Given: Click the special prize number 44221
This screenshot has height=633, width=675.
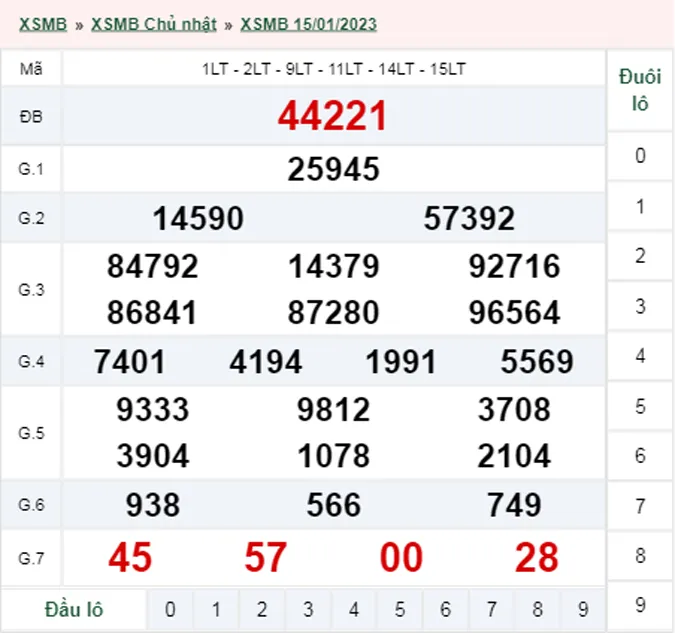Looking at the screenshot, I should [x=333, y=118].
